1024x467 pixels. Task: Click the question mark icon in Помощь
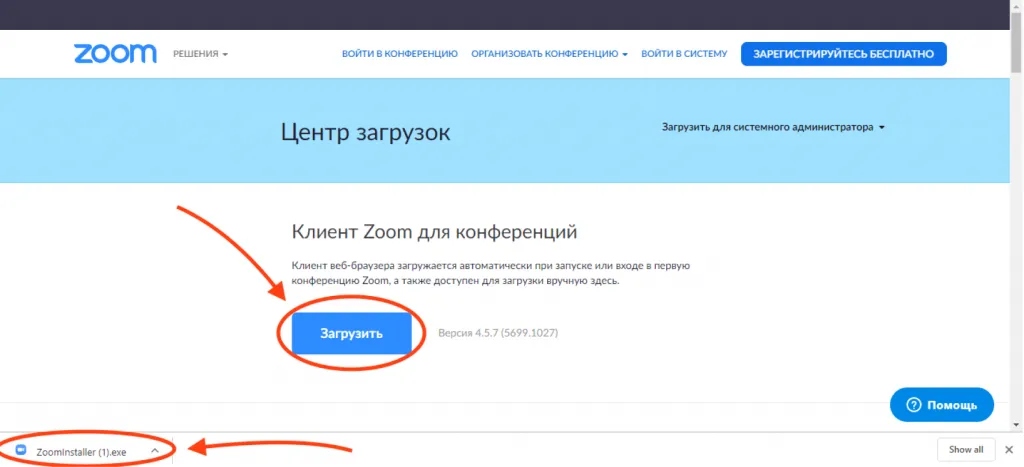914,405
